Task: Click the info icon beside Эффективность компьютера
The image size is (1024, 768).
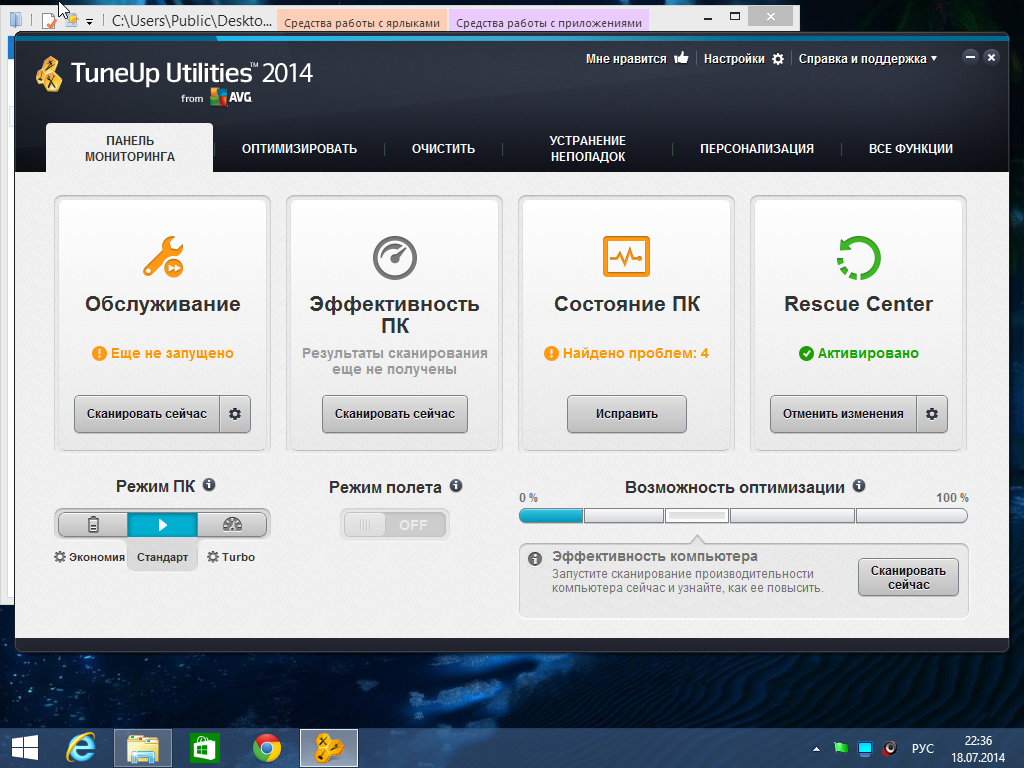Action: pos(535,559)
